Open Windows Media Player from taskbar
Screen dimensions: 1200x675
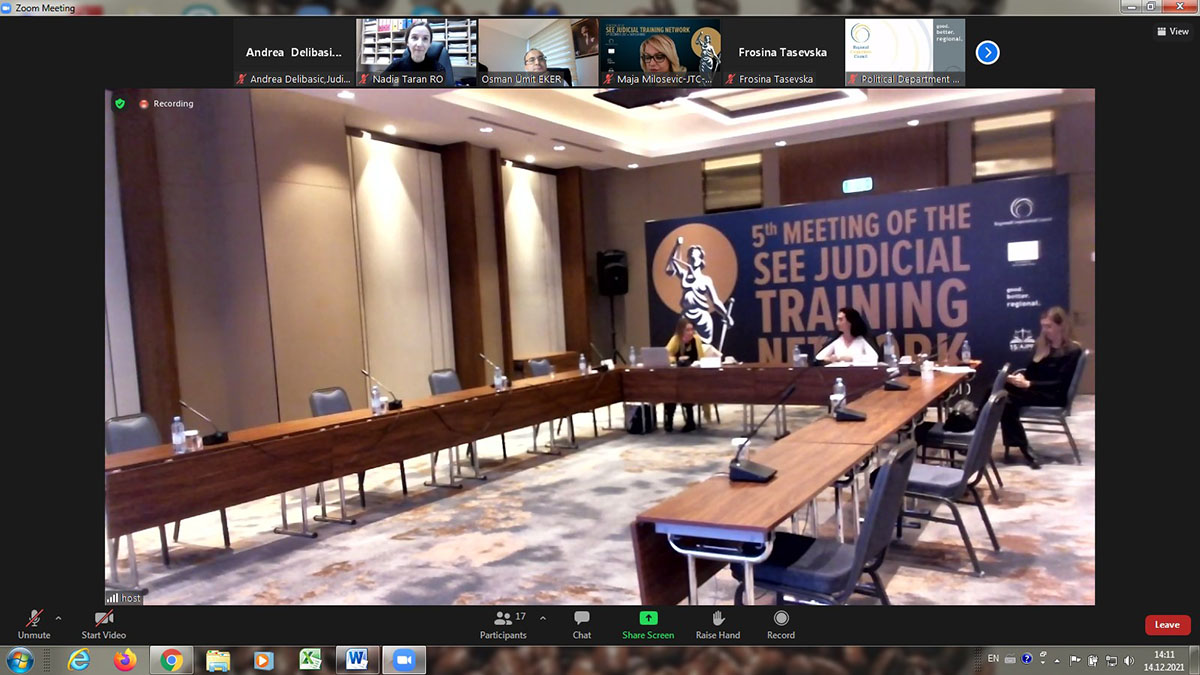(x=264, y=660)
